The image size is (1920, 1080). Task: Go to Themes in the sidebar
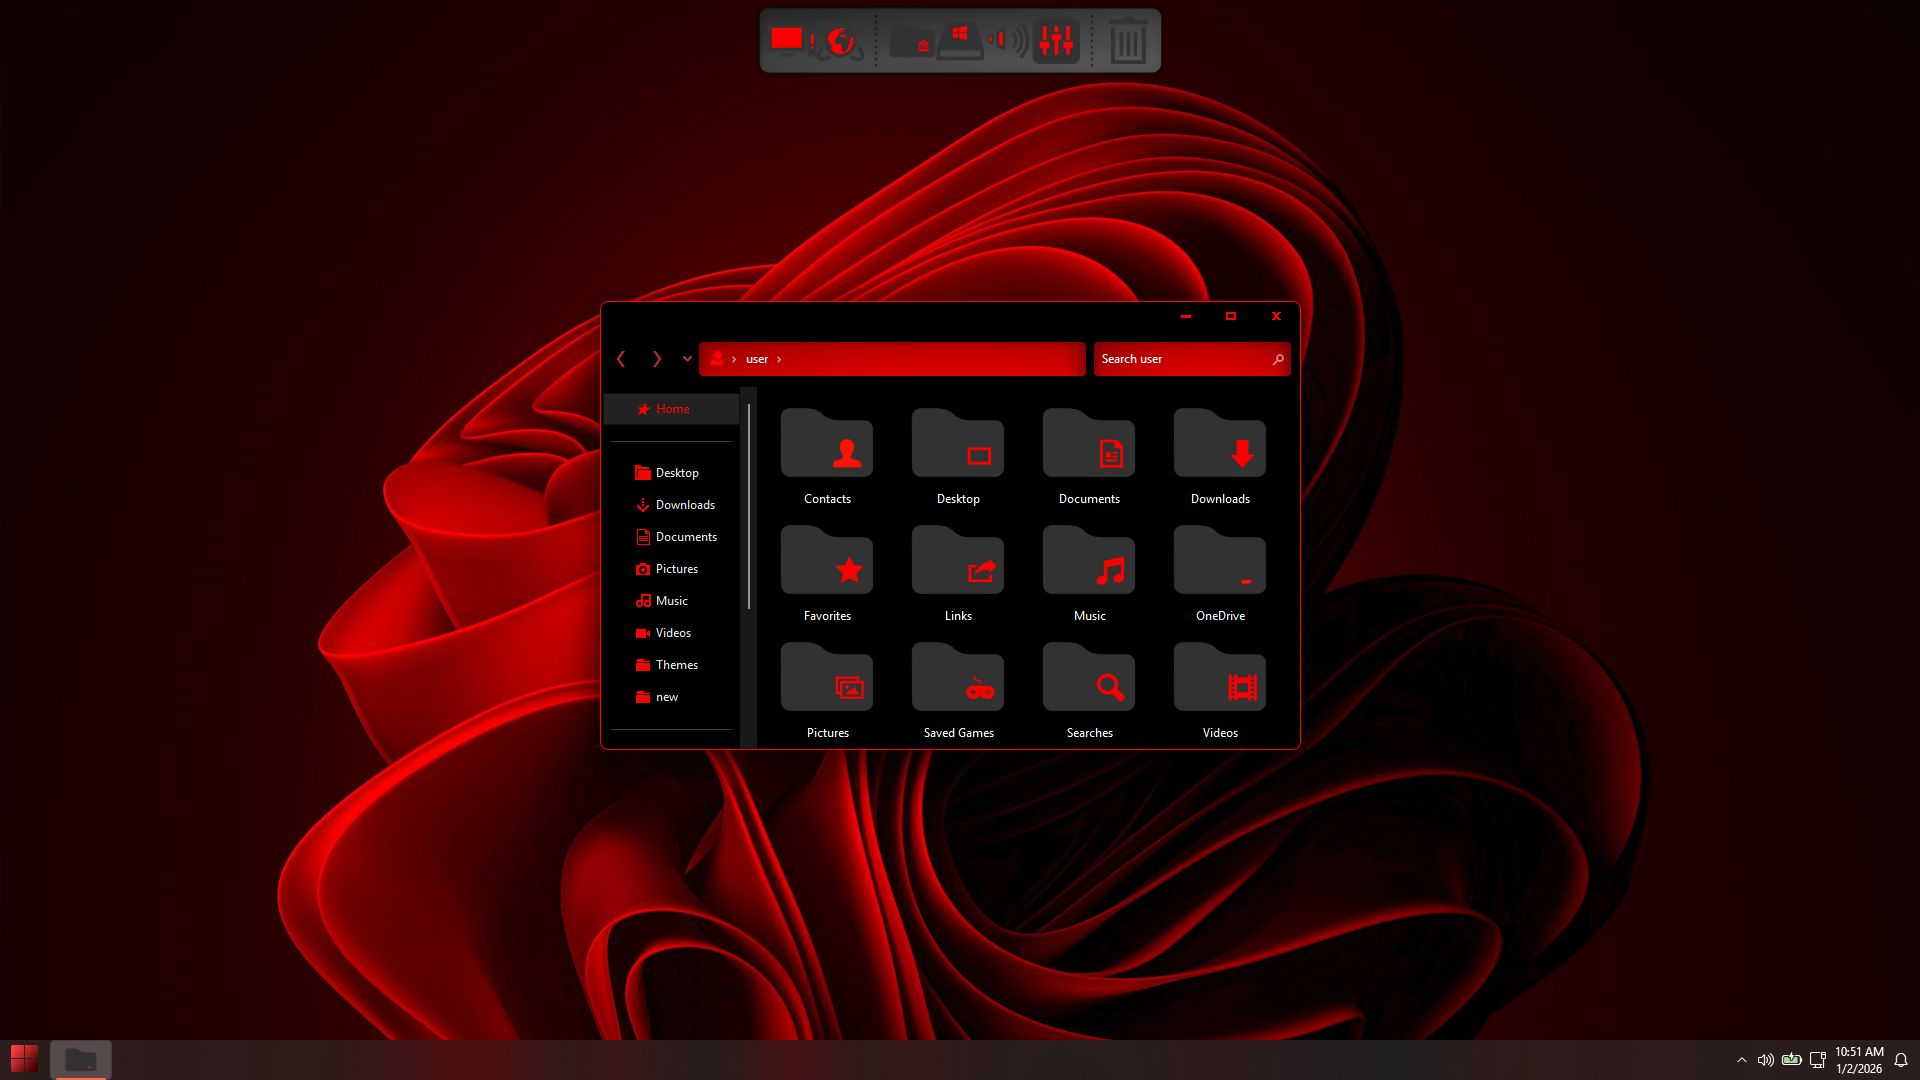click(x=676, y=665)
